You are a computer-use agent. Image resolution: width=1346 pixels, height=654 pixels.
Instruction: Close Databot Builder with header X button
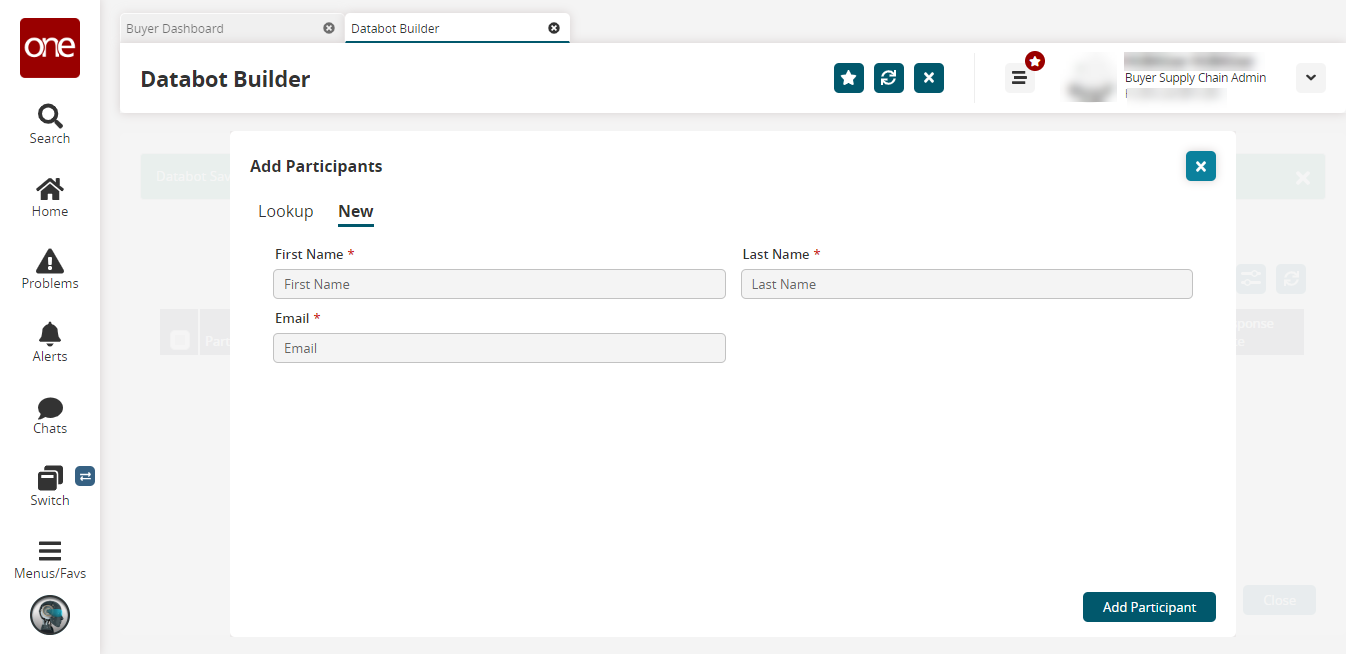[929, 78]
